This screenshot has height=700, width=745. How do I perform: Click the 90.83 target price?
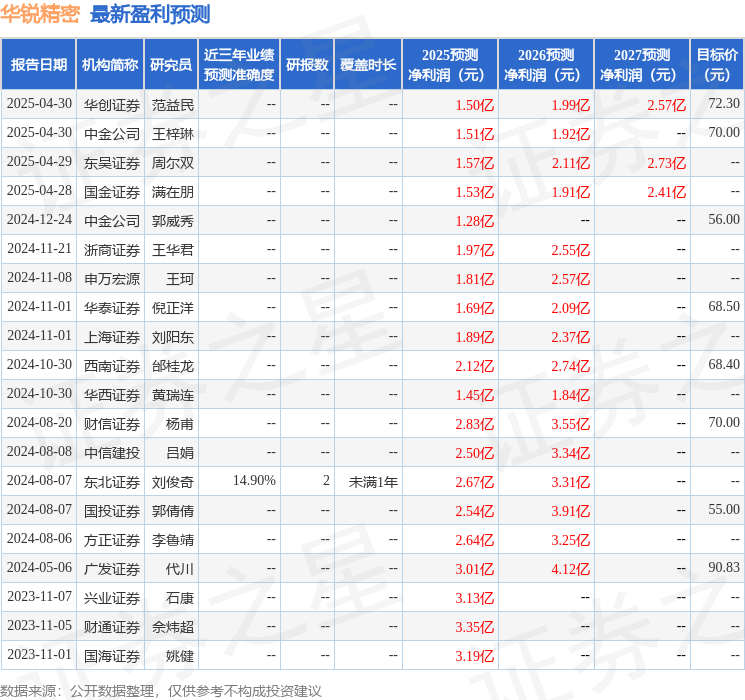(724, 567)
